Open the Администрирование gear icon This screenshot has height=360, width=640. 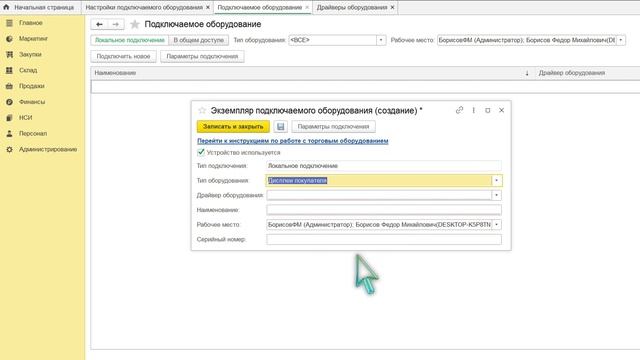tap(9, 149)
